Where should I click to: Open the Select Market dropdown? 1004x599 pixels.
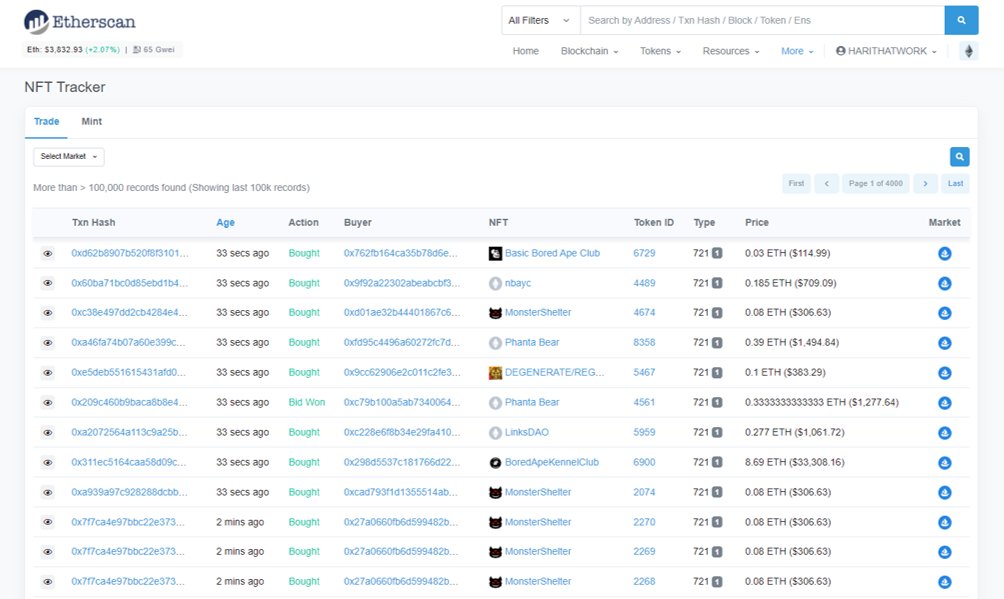[69, 156]
